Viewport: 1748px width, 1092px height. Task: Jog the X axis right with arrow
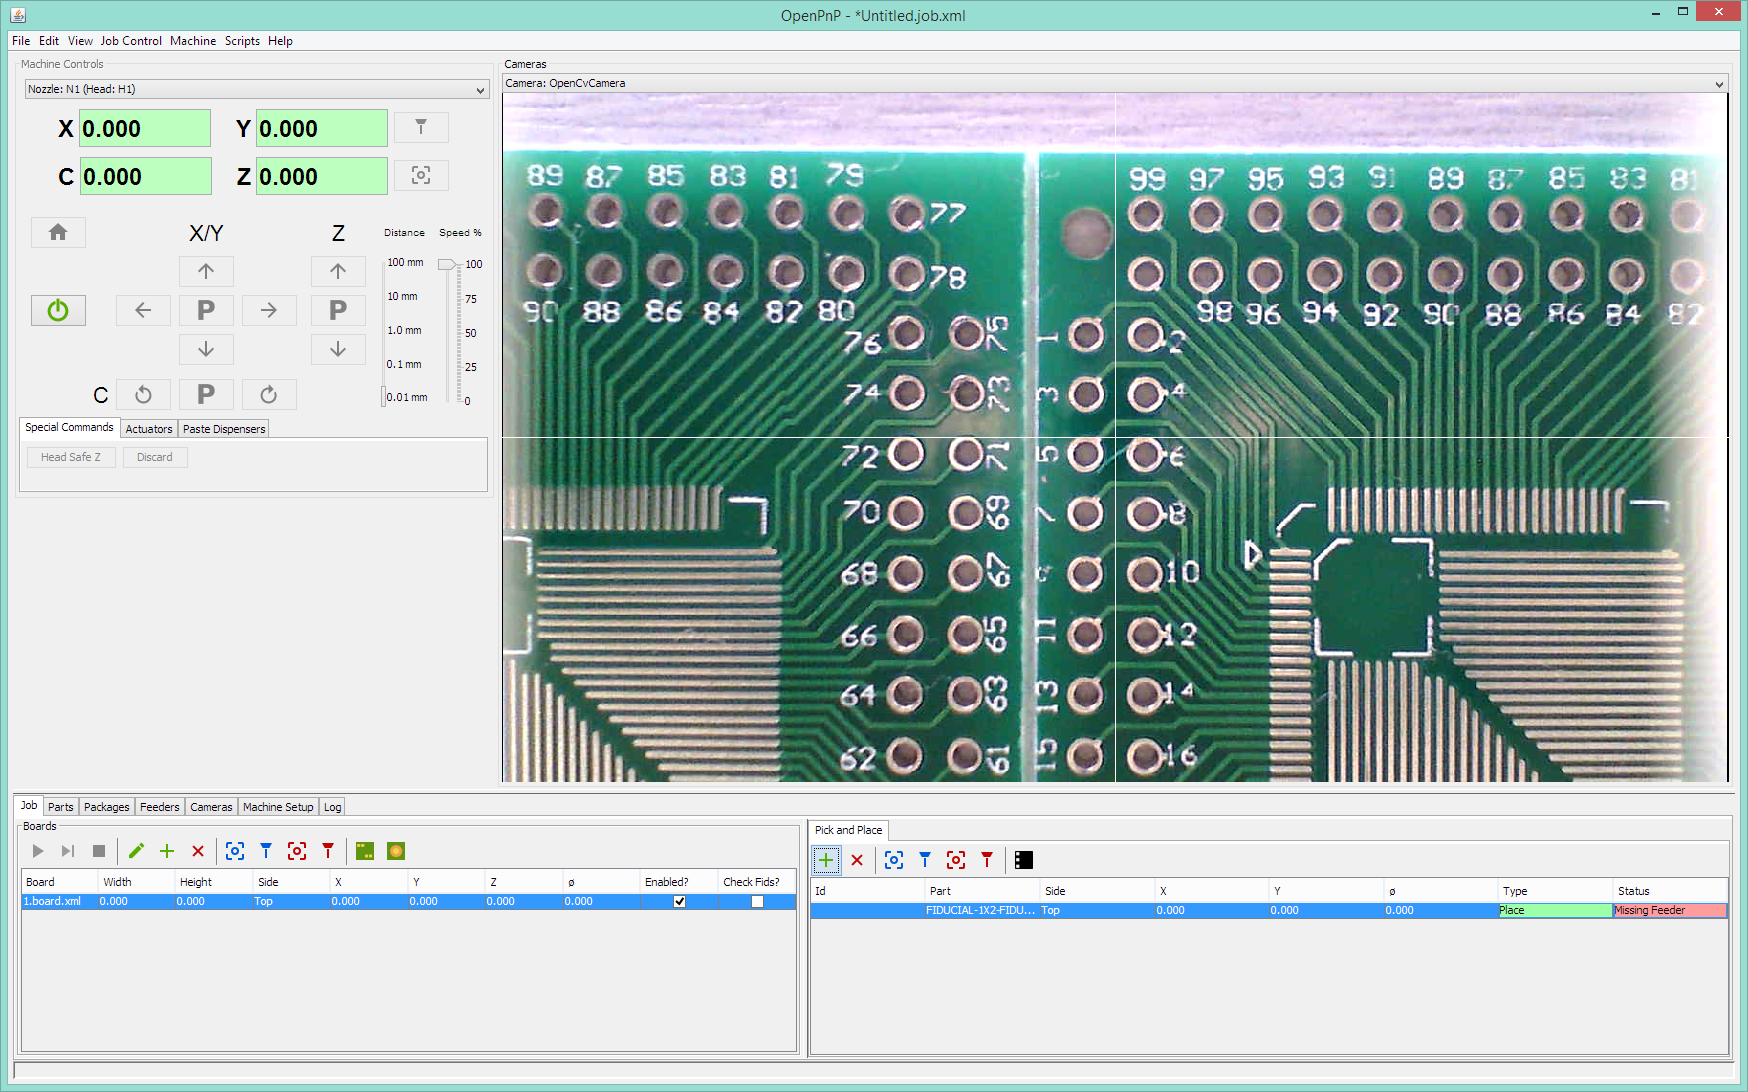pos(269,310)
